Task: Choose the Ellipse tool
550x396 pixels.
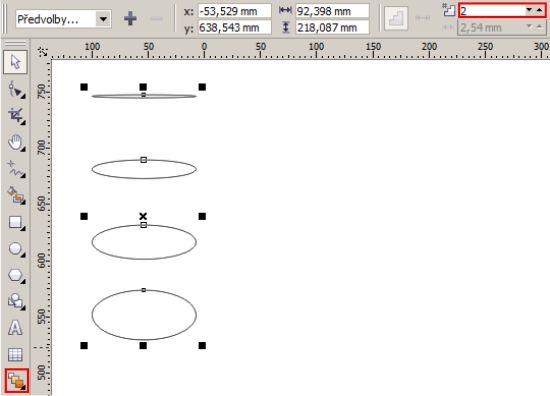Action: [x=15, y=249]
